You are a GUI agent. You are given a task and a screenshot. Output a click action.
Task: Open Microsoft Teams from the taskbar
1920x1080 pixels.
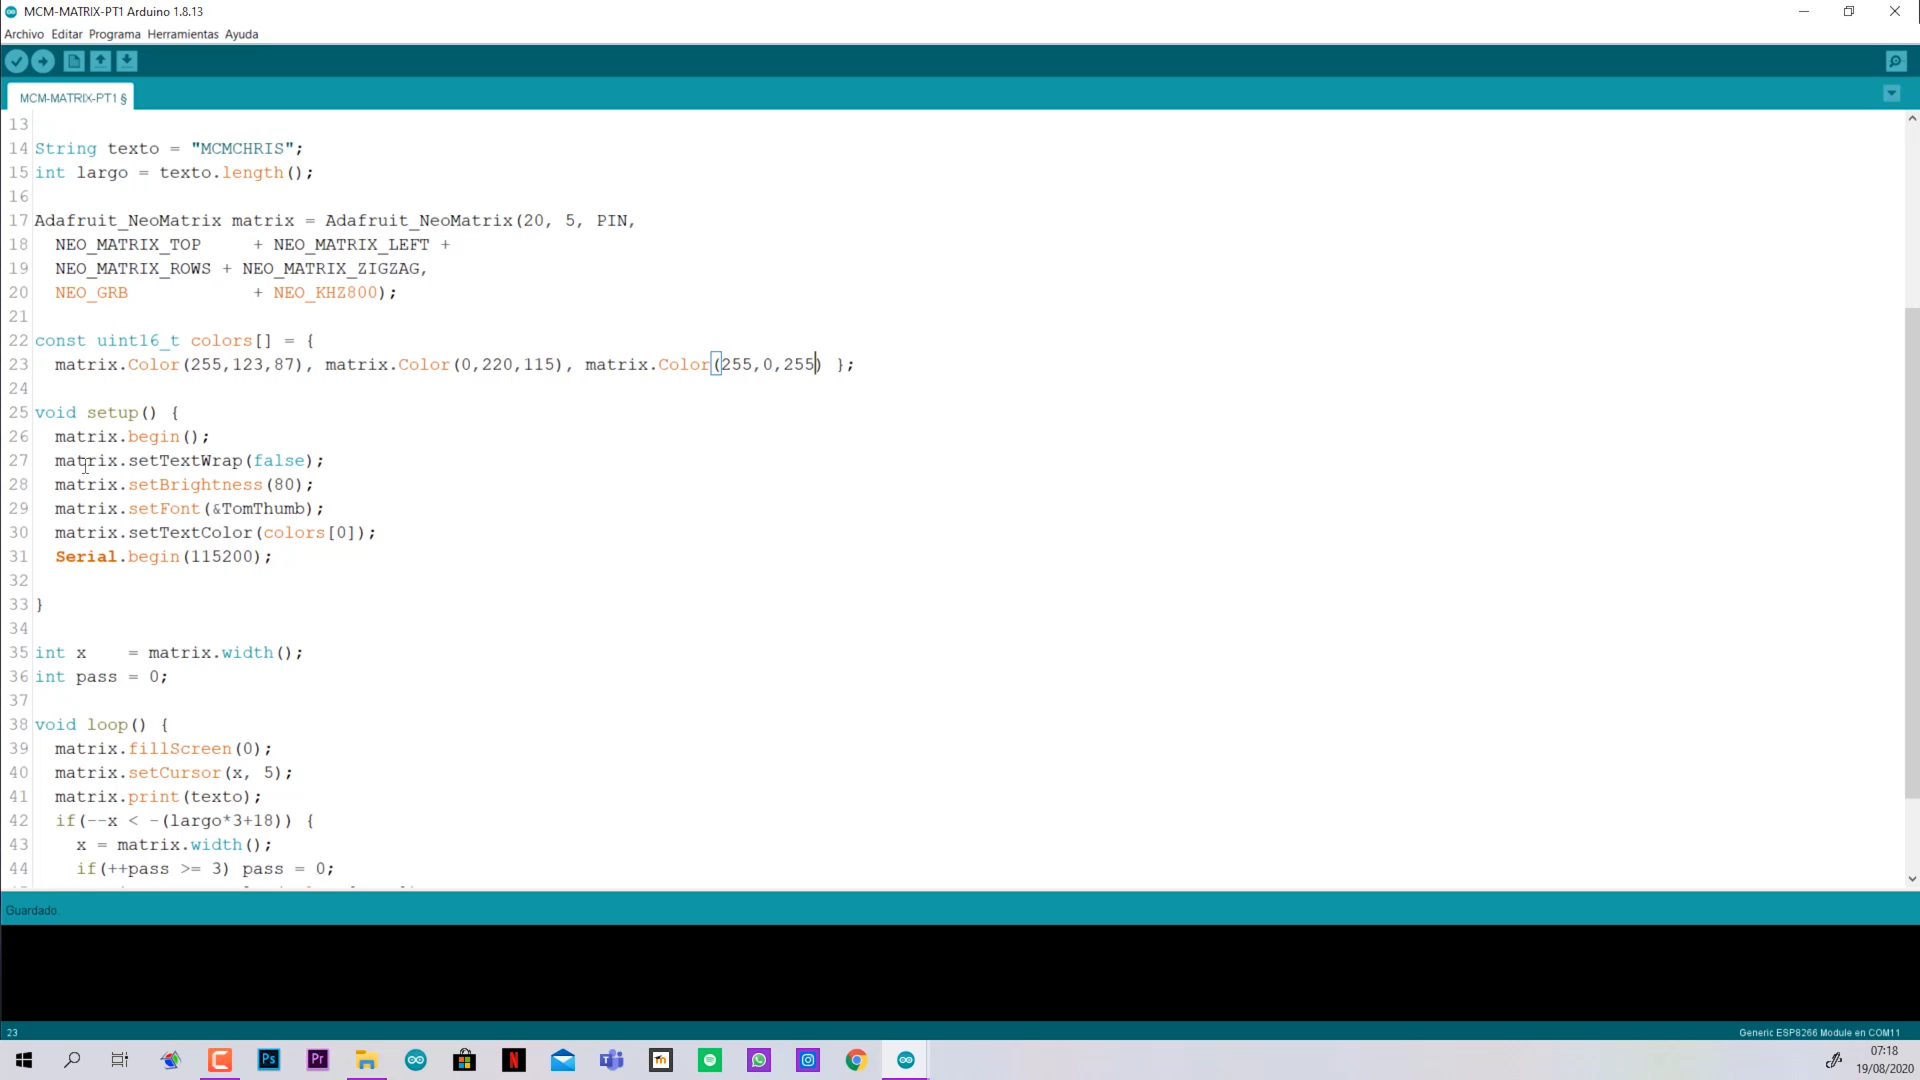click(x=612, y=1060)
